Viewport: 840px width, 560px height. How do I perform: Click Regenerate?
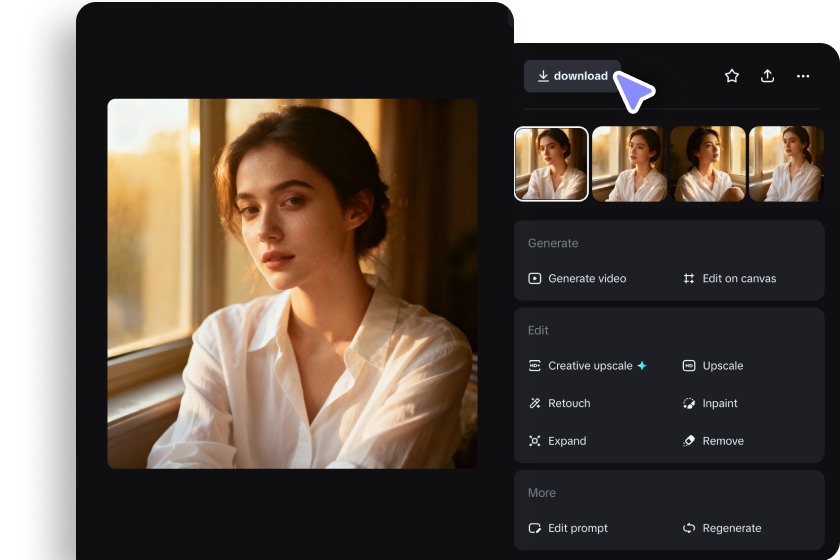[x=722, y=528]
